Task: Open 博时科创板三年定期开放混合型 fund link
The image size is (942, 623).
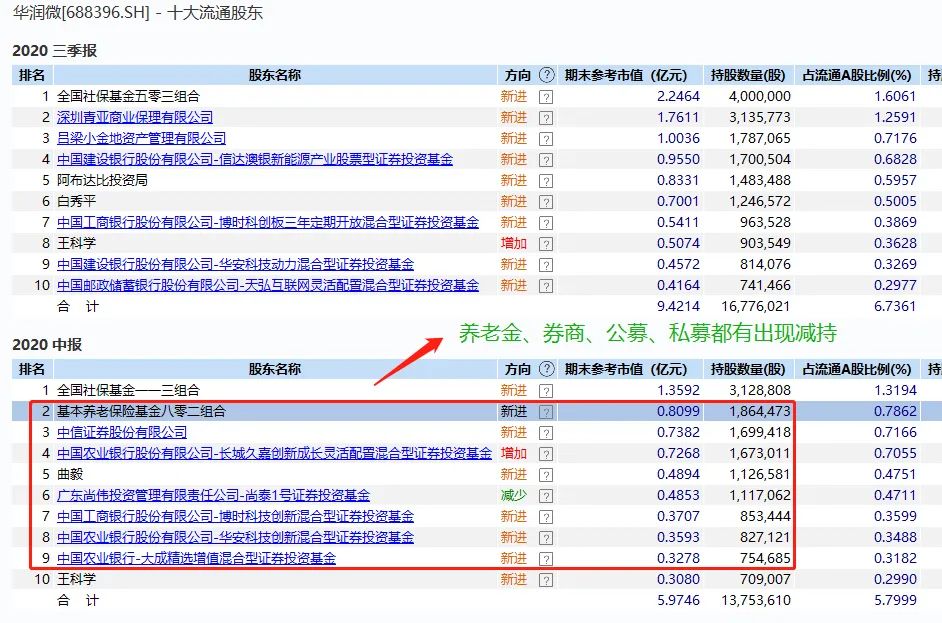Action: (268, 222)
